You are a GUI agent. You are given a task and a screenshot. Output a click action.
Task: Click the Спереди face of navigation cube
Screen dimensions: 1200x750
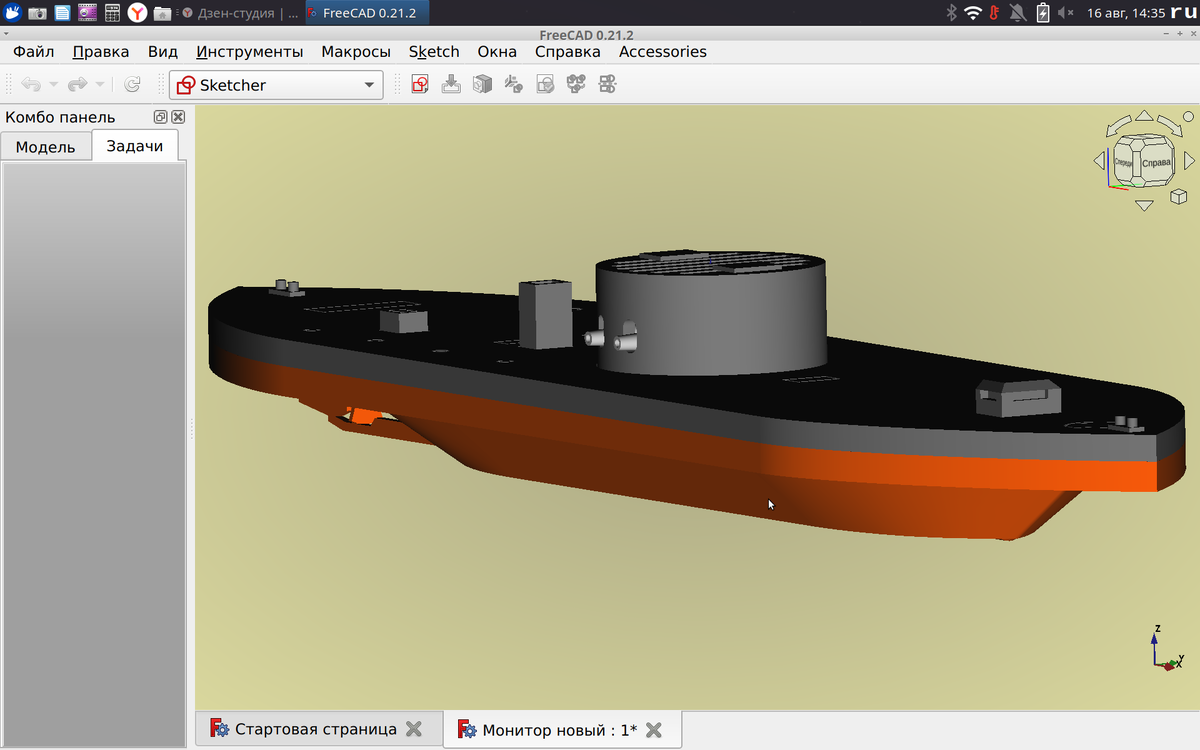pyautogui.click(x=1124, y=163)
